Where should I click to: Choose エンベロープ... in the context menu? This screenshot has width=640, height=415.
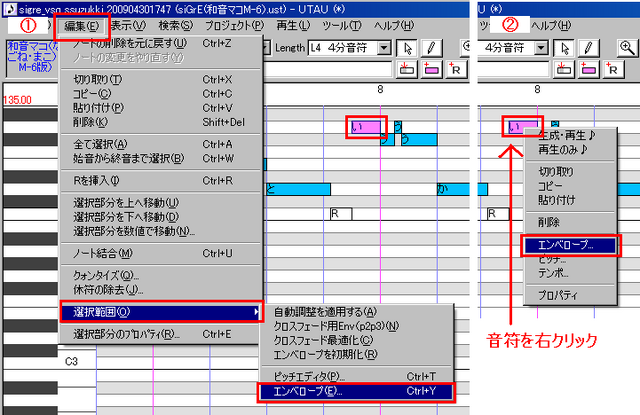pos(570,245)
